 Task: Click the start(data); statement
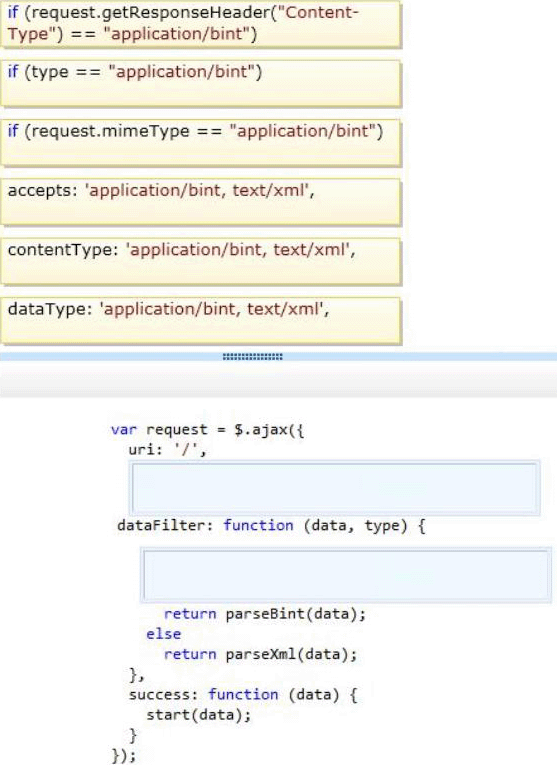coord(199,715)
